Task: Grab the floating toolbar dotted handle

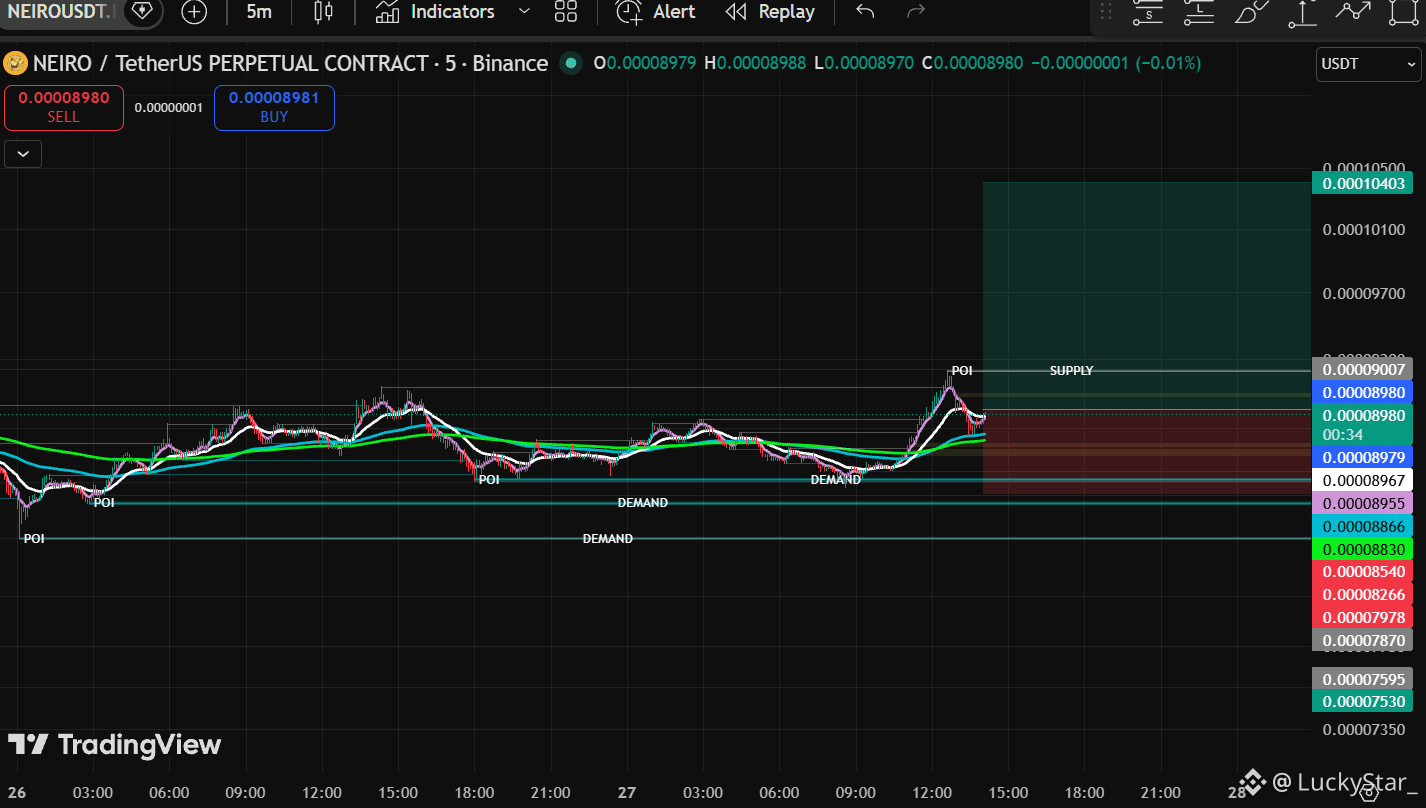Action: [x=1106, y=12]
